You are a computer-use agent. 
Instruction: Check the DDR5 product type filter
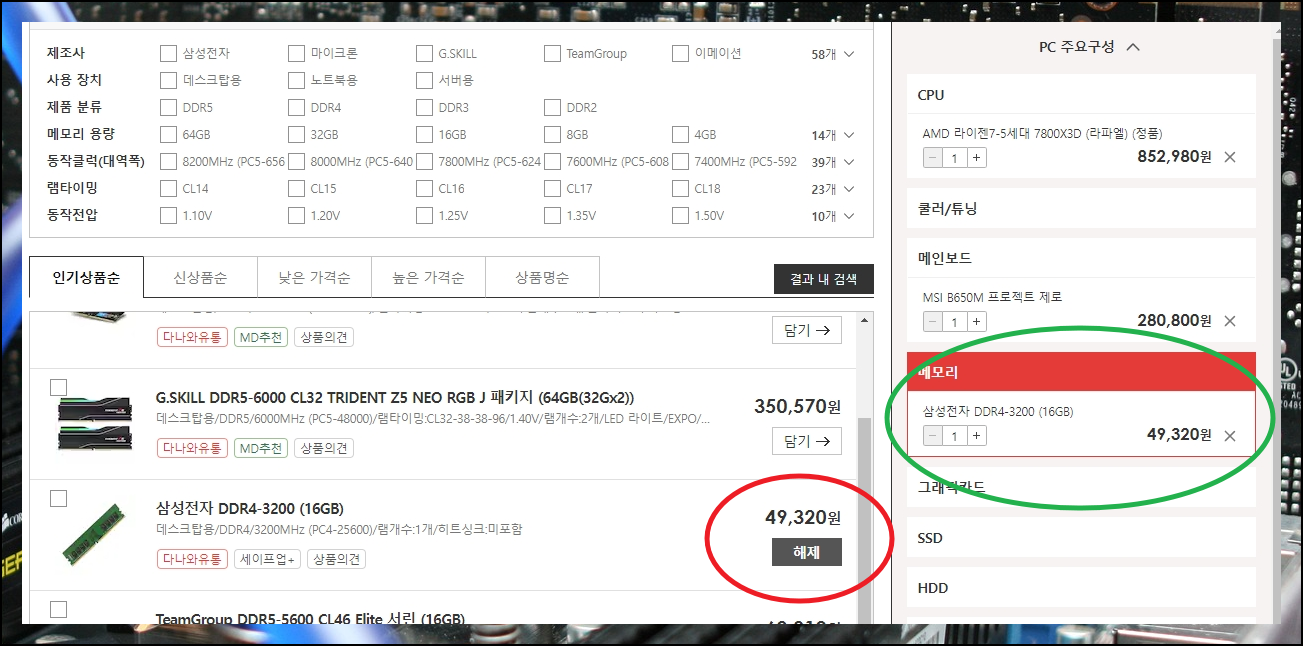click(168, 107)
